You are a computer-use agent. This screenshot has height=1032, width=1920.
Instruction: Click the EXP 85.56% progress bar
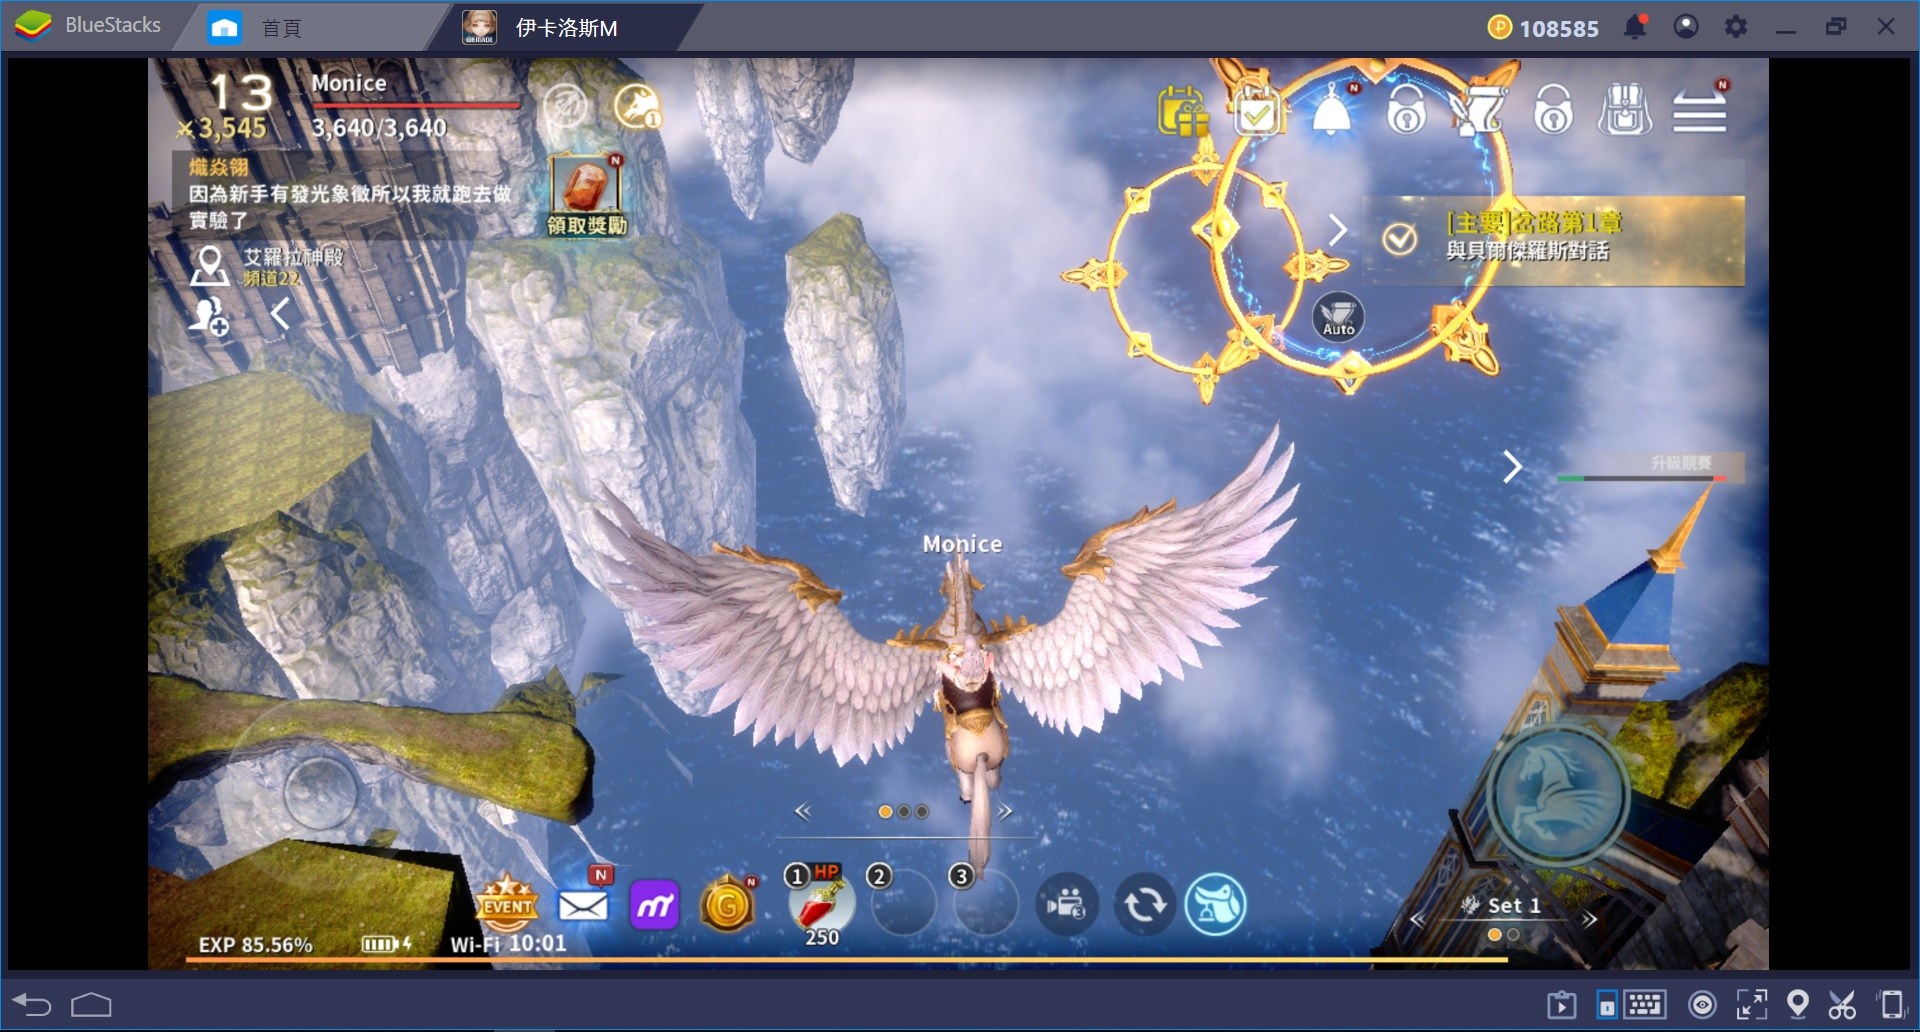tap(846, 960)
